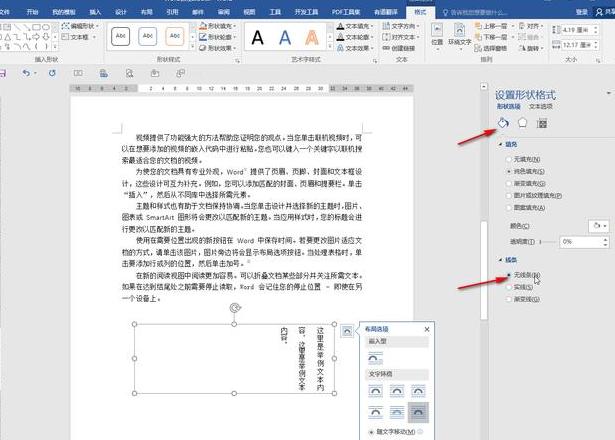615x440 pixels.
Task: Switch to the 插入 (Insert) tab
Action: click(95, 12)
